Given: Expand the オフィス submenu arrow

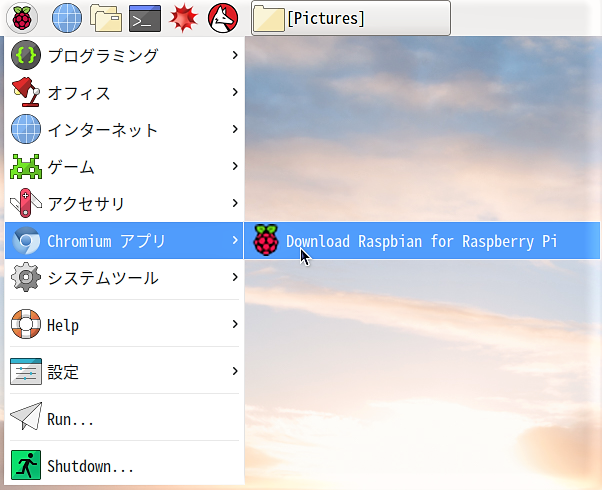Looking at the screenshot, I should point(235,92).
